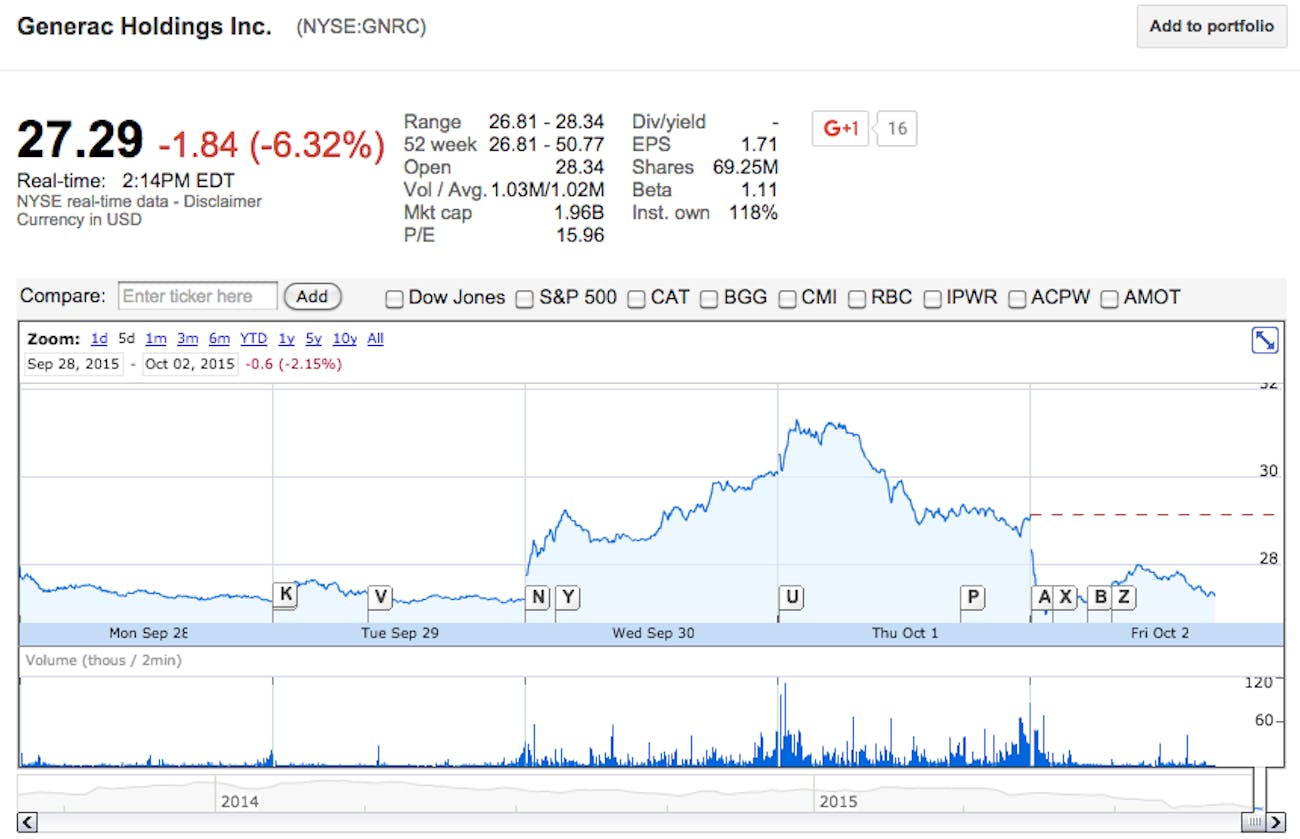Edit start date Sep 28, 2015 field
Viewport: 1300px width, 839px height.
point(74,364)
